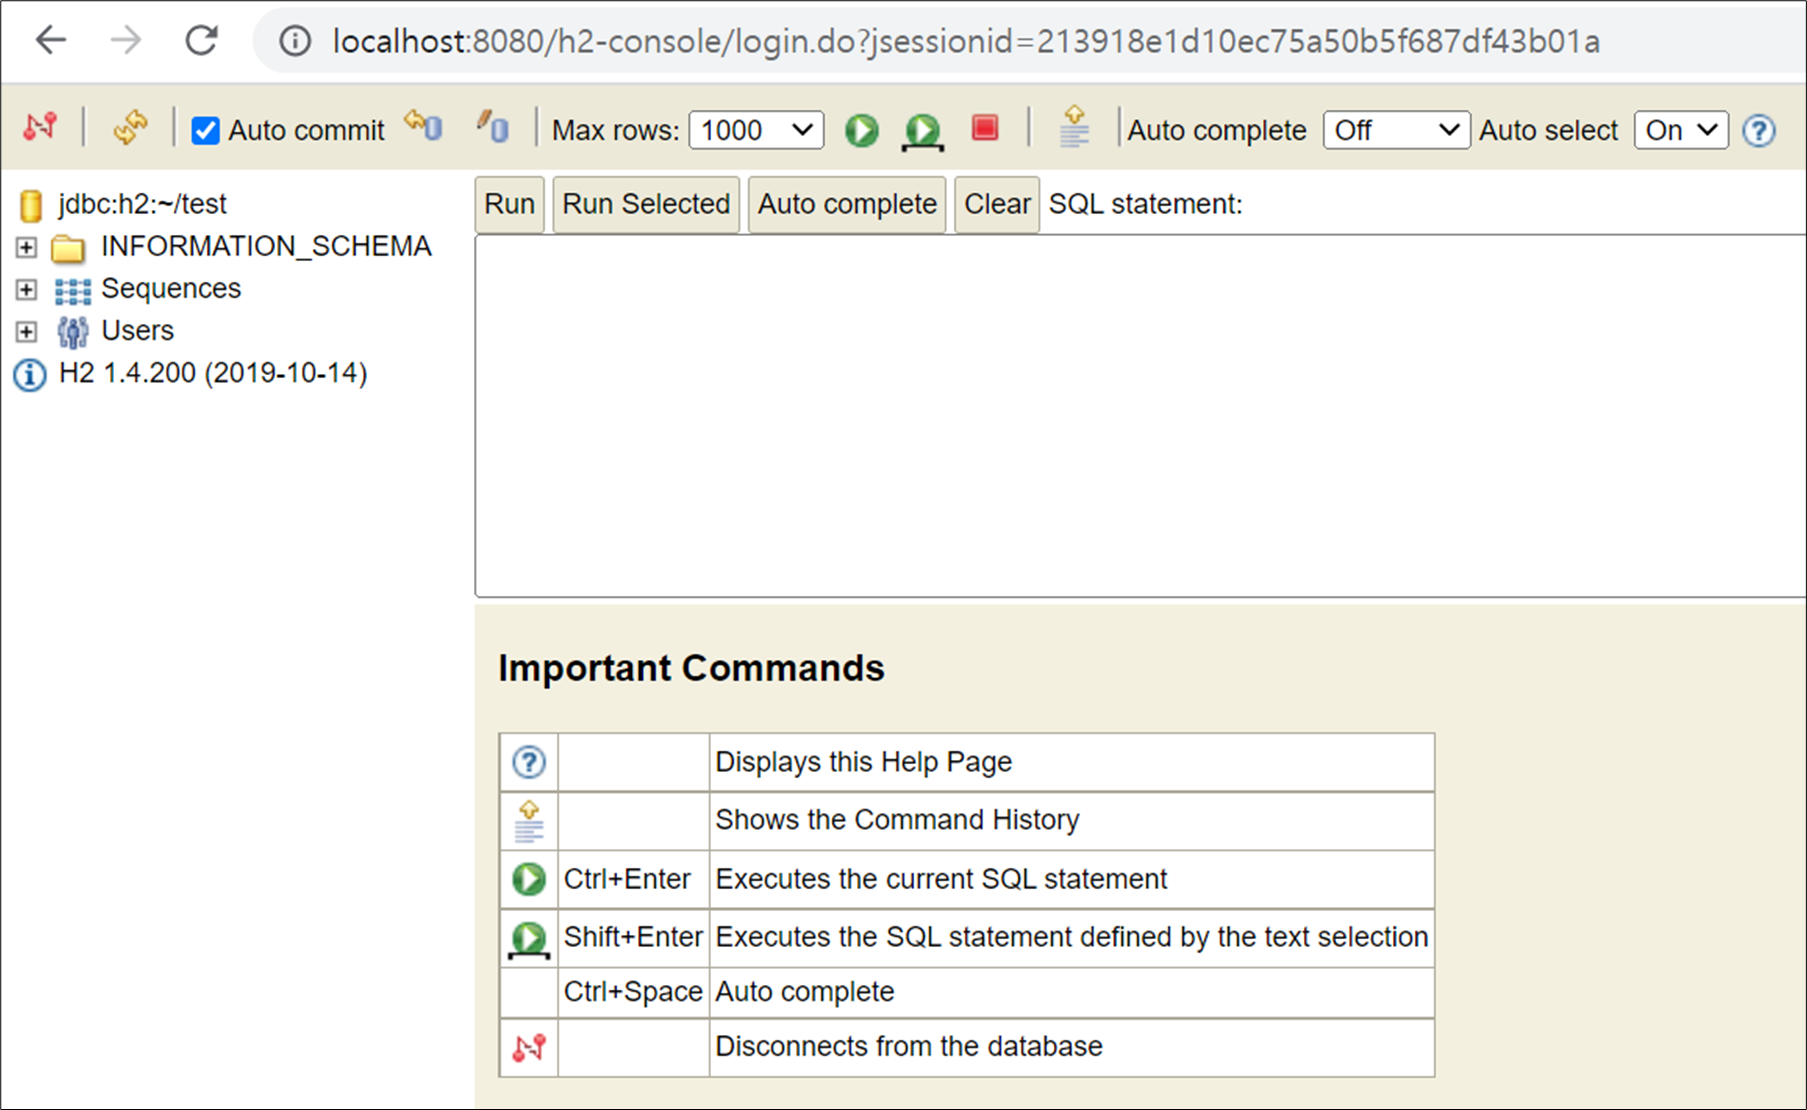Click the site information icon in the address bar

[x=294, y=41]
